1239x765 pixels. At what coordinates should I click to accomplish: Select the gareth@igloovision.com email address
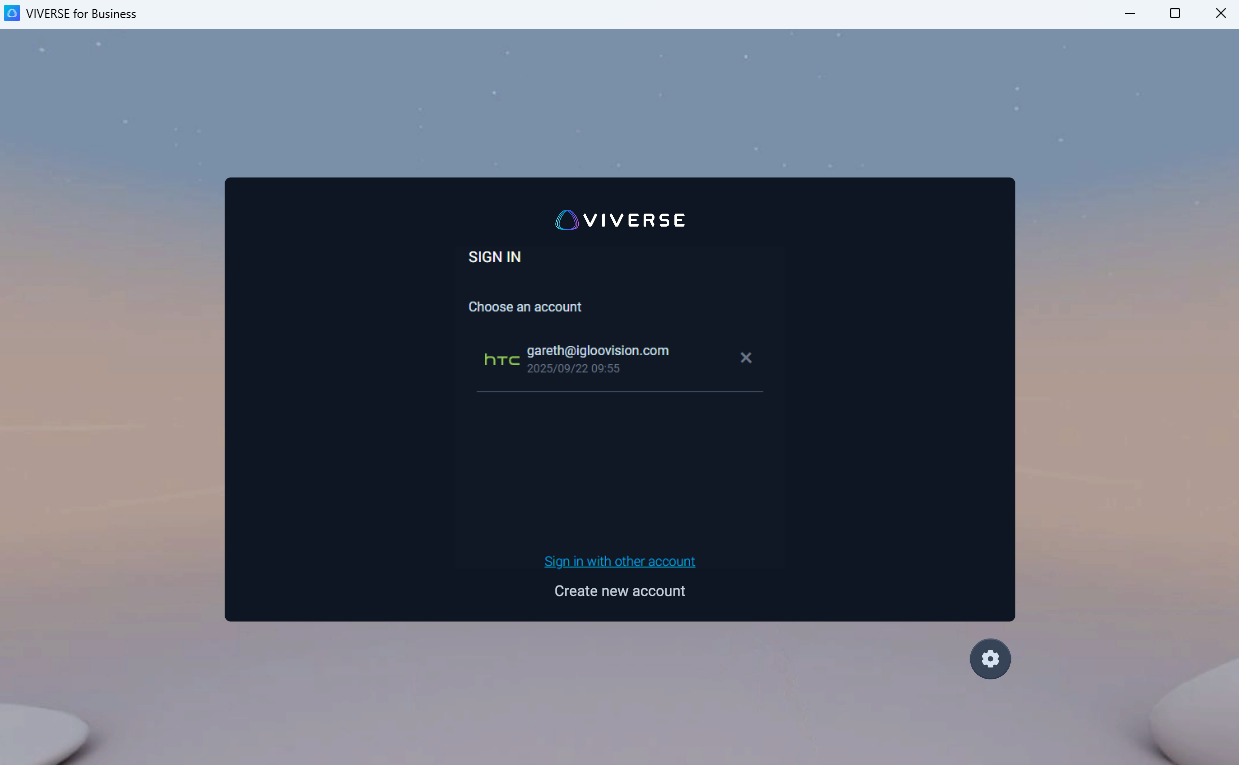[597, 350]
